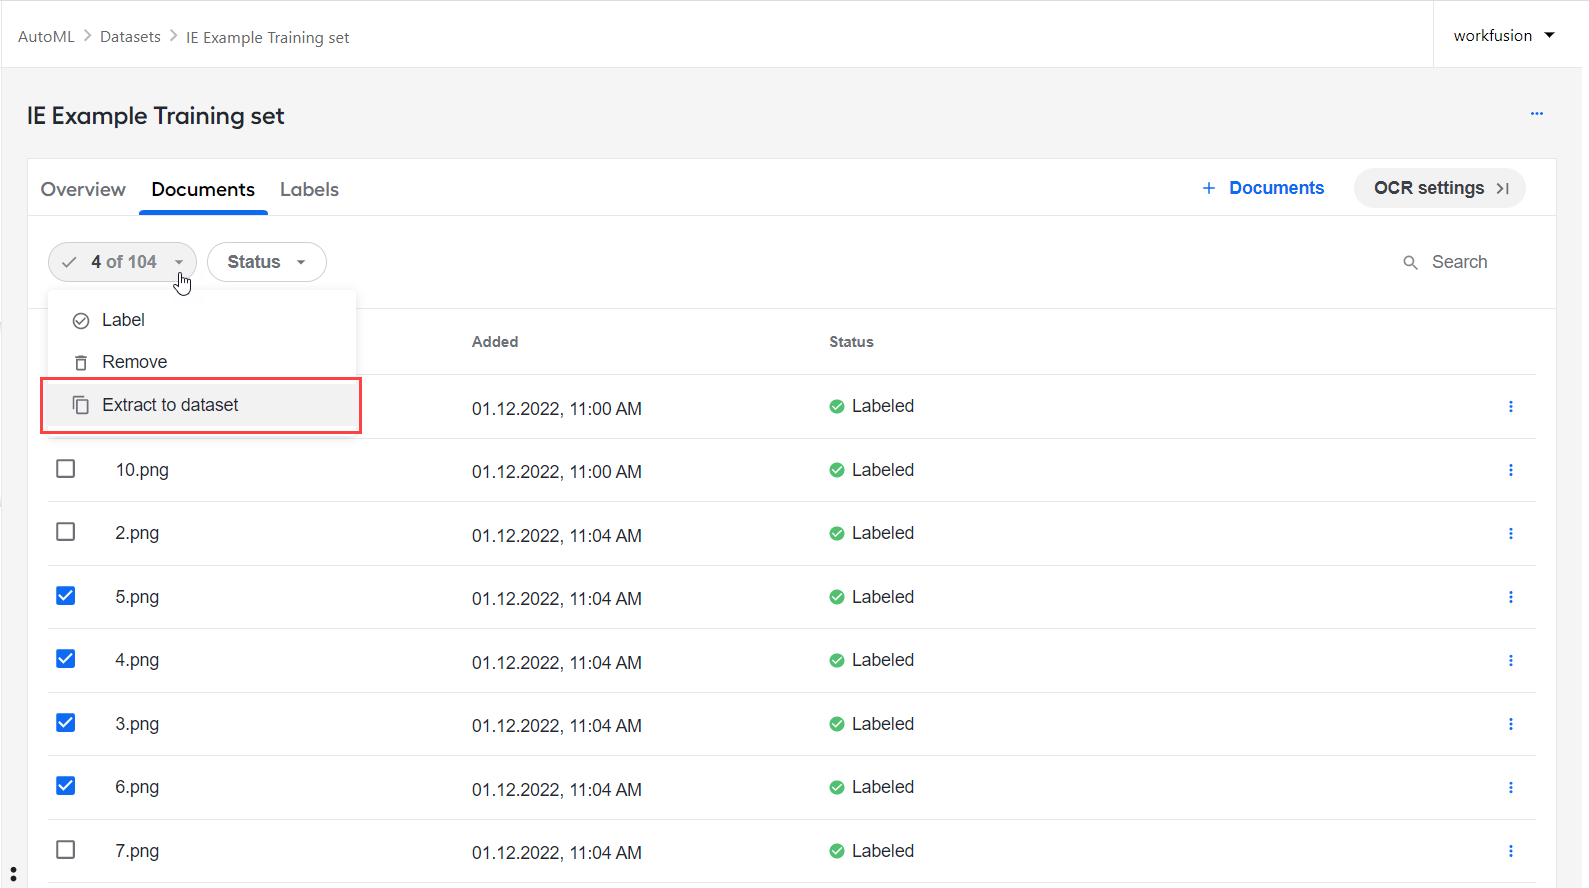Click the plus icon beside Documents
Screen dimensions: 1589x888
coord(1209,188)
